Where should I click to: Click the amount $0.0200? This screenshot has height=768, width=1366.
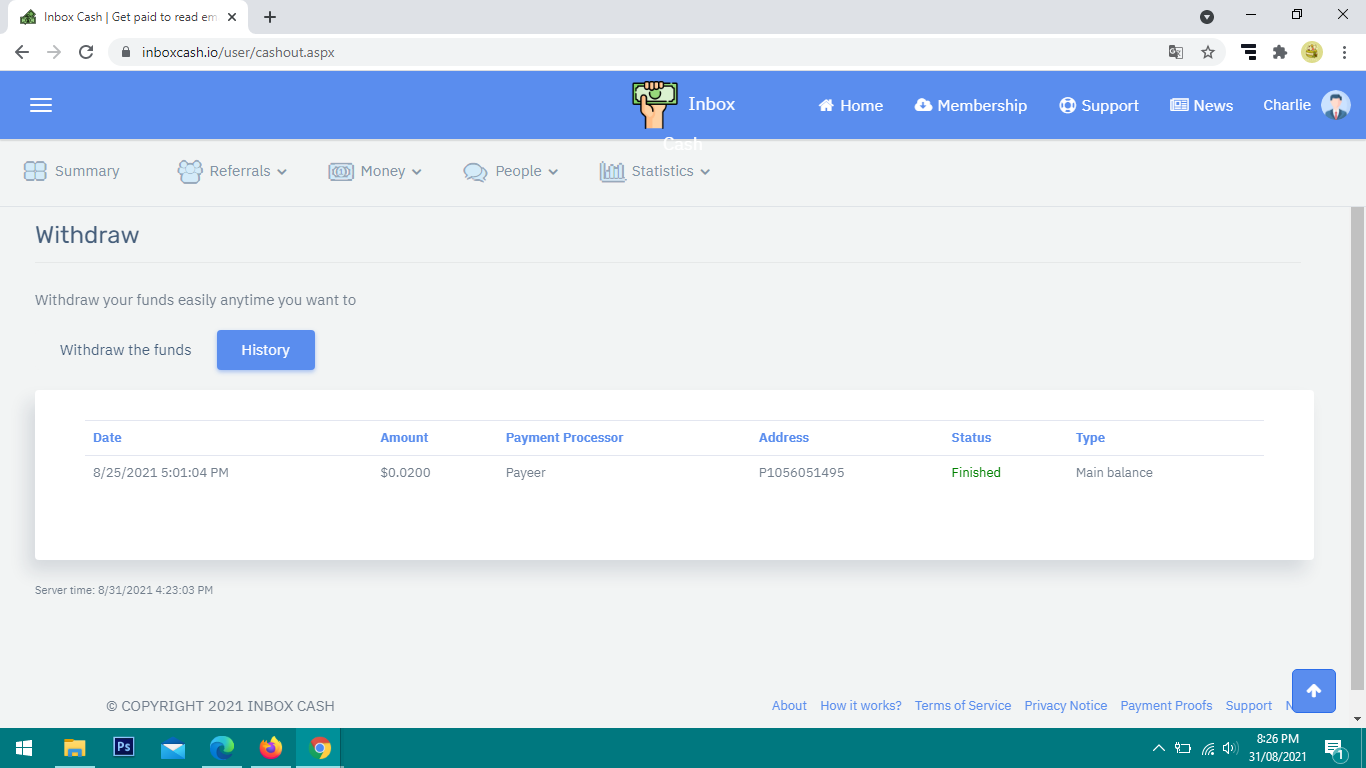click(x=405, y=473)
